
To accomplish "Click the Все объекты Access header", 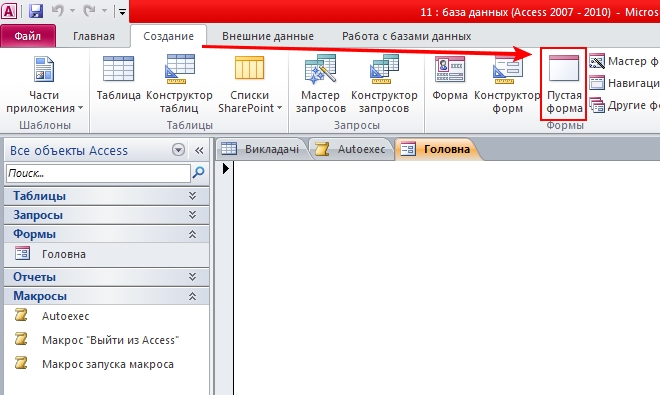I will [x=69, y=150].
